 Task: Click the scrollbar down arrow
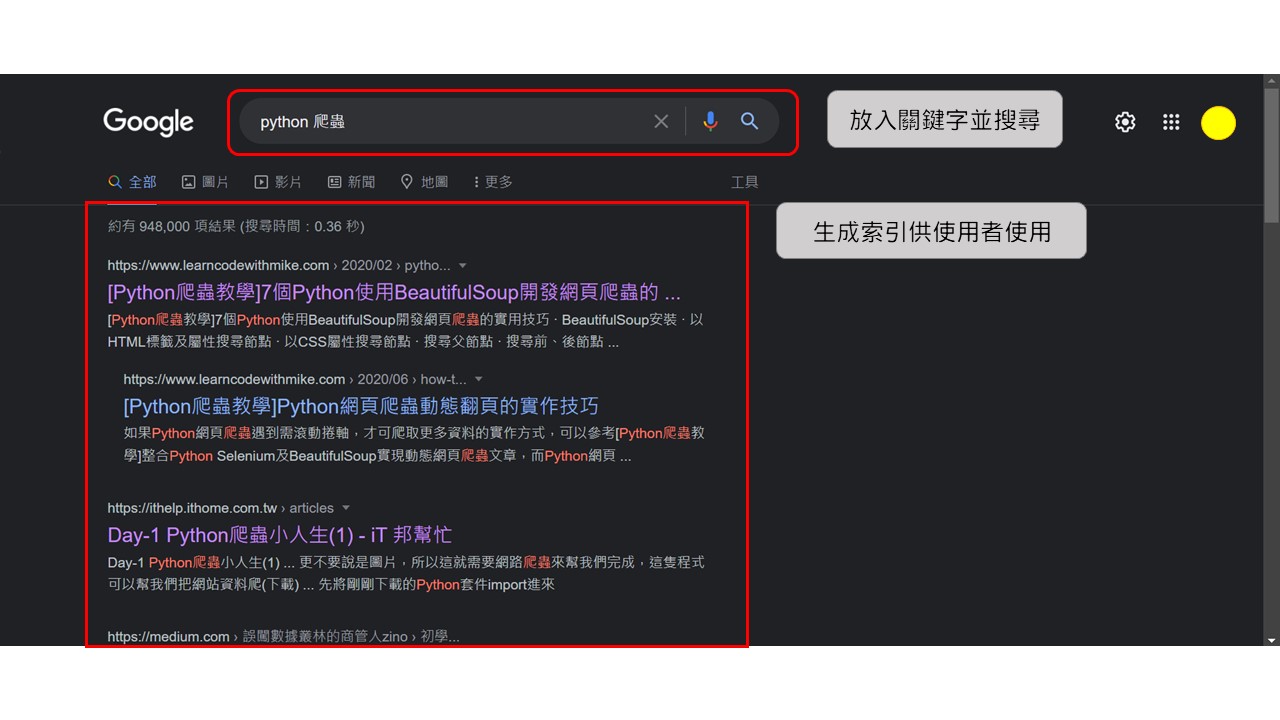(x=1271, y=639)
